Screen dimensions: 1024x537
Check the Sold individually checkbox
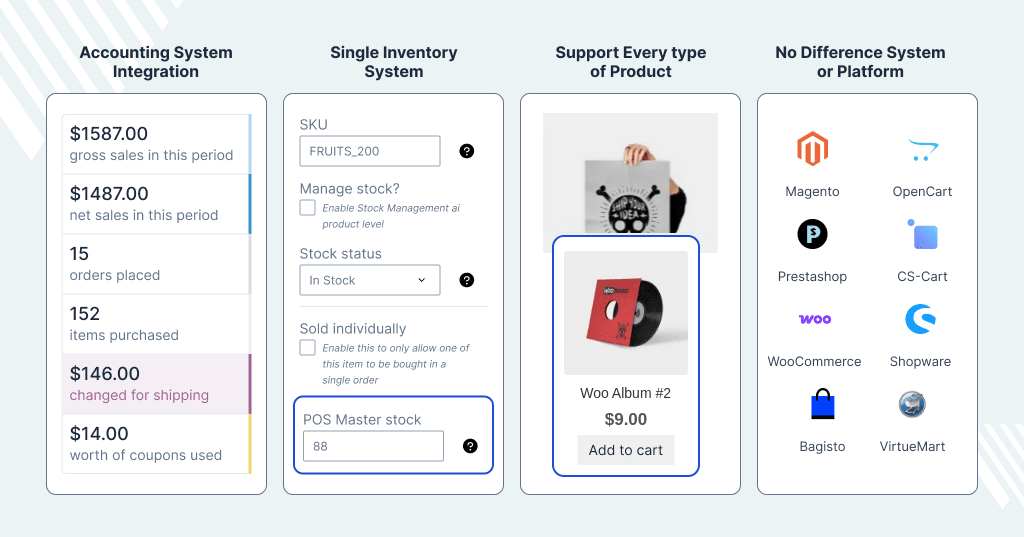pos(308,348)
